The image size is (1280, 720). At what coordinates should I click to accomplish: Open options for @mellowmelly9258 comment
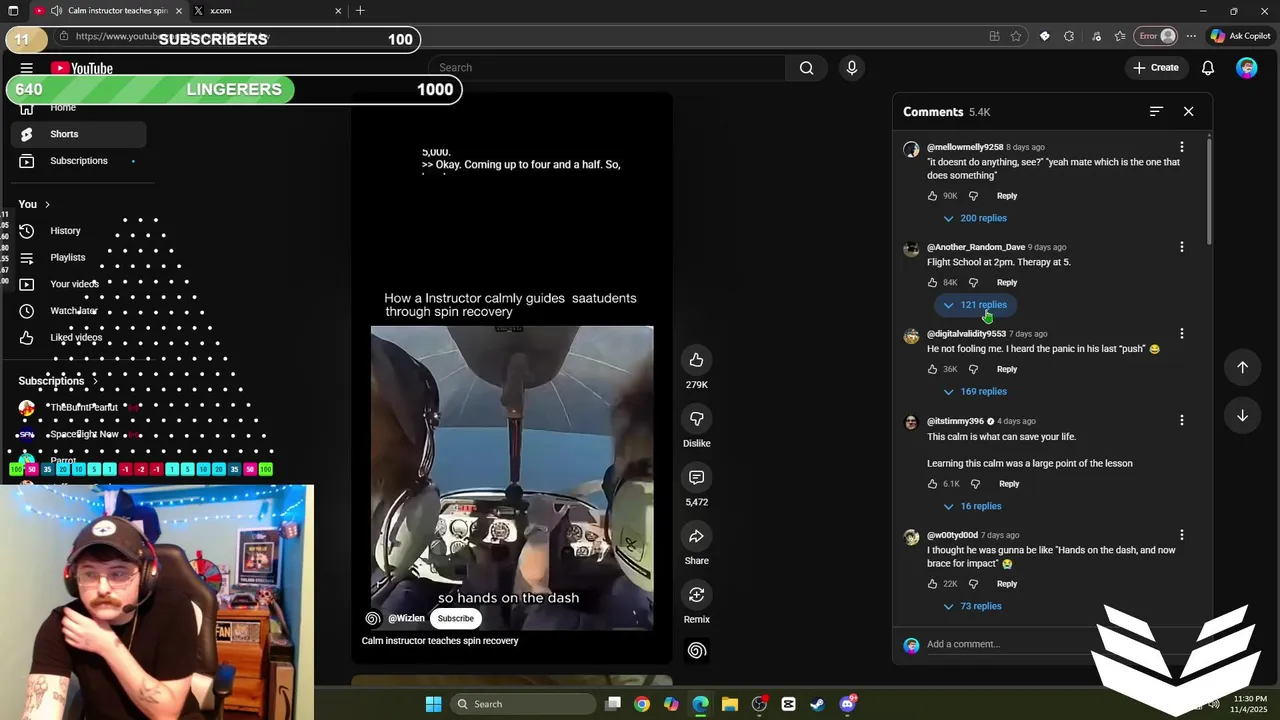click(x=1182, y=147)
